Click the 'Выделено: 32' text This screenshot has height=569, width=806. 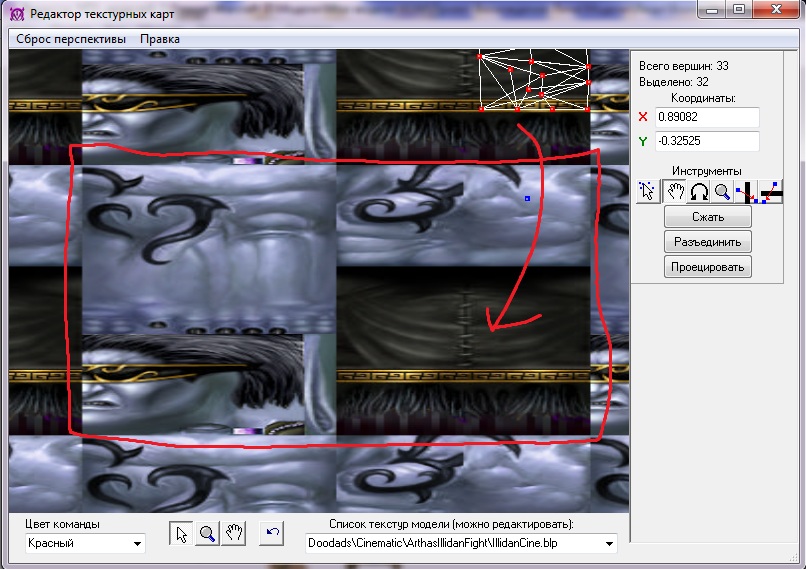(674, 82)
